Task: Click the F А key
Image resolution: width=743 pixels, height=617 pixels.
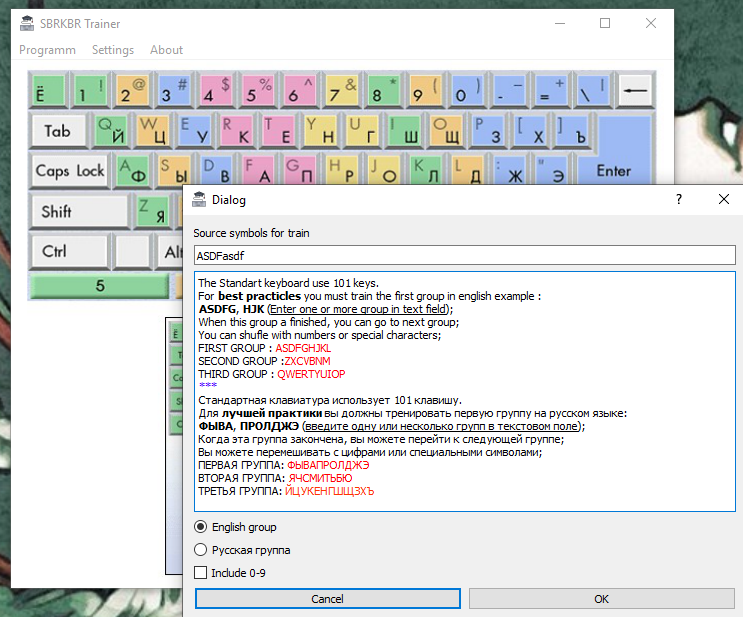Action: [x=258, y=170]
